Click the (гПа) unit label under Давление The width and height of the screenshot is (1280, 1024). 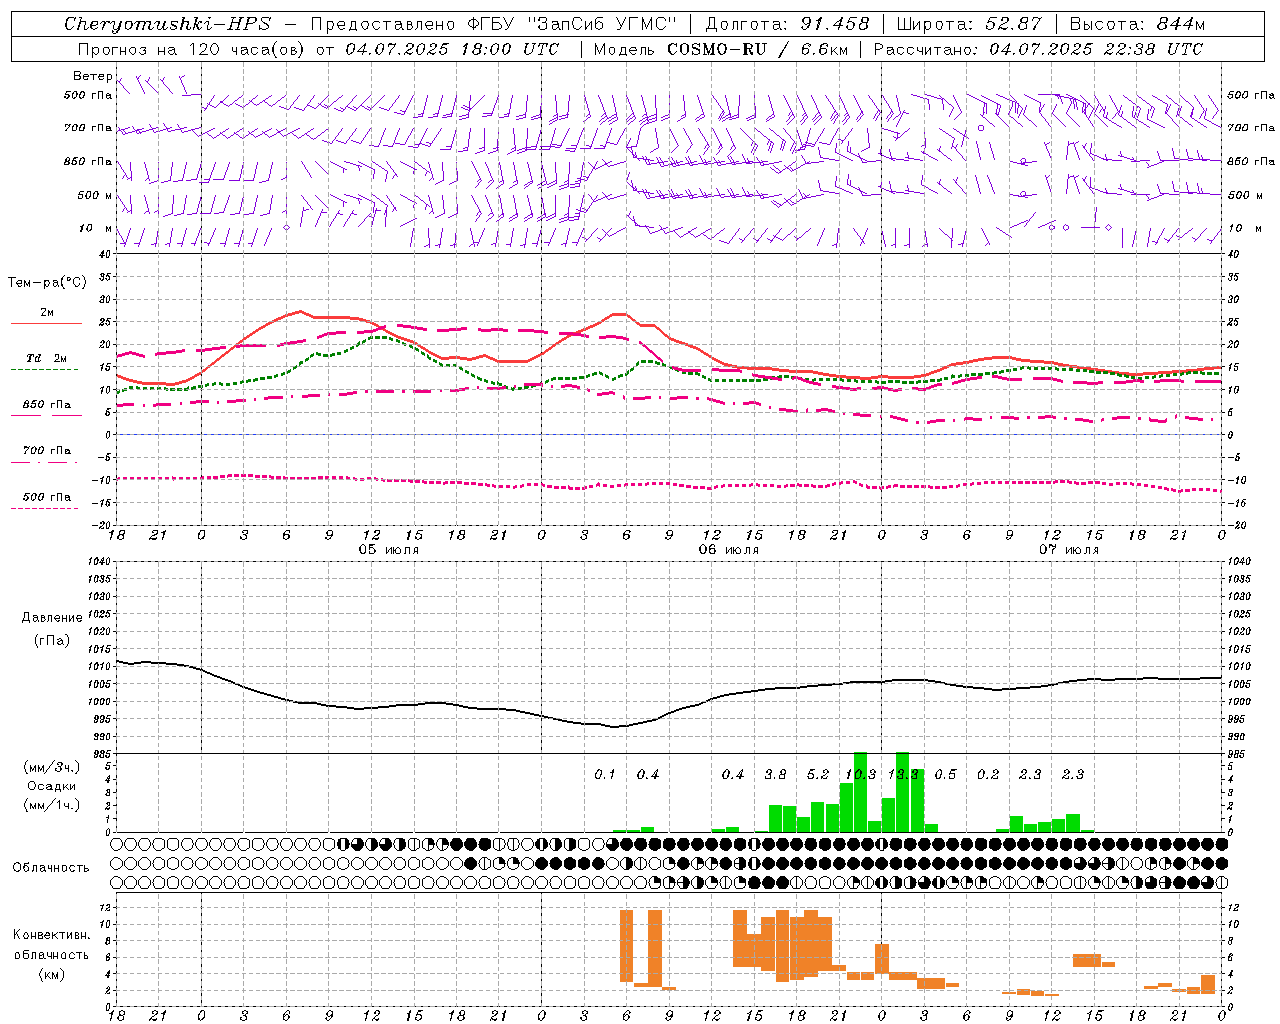pos(52,640)
